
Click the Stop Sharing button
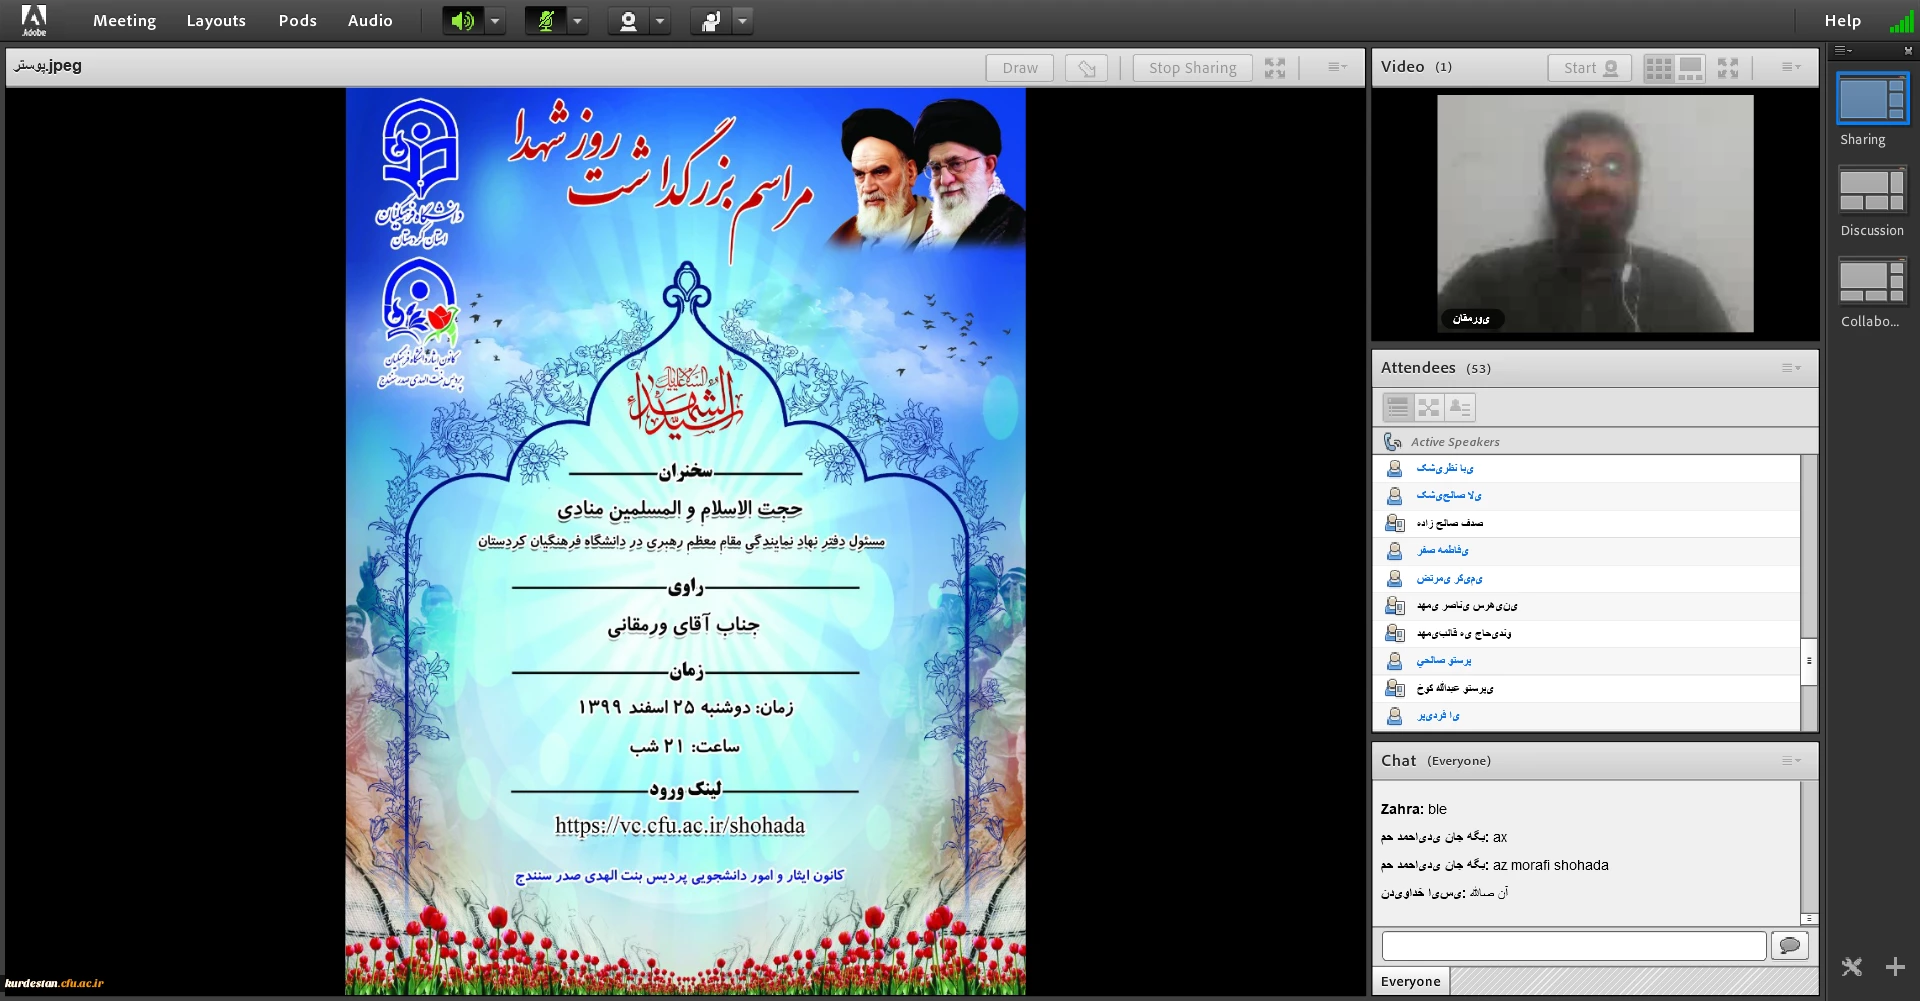coord(1192,68)
